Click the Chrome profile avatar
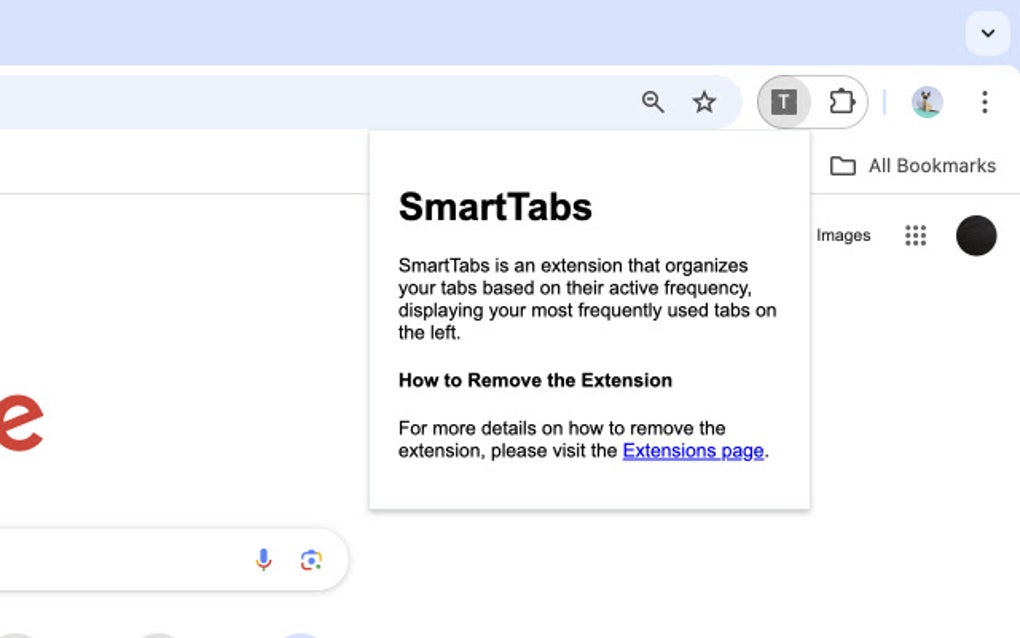The width and height of the screenshot is (1020, 638). pos(926,101)
